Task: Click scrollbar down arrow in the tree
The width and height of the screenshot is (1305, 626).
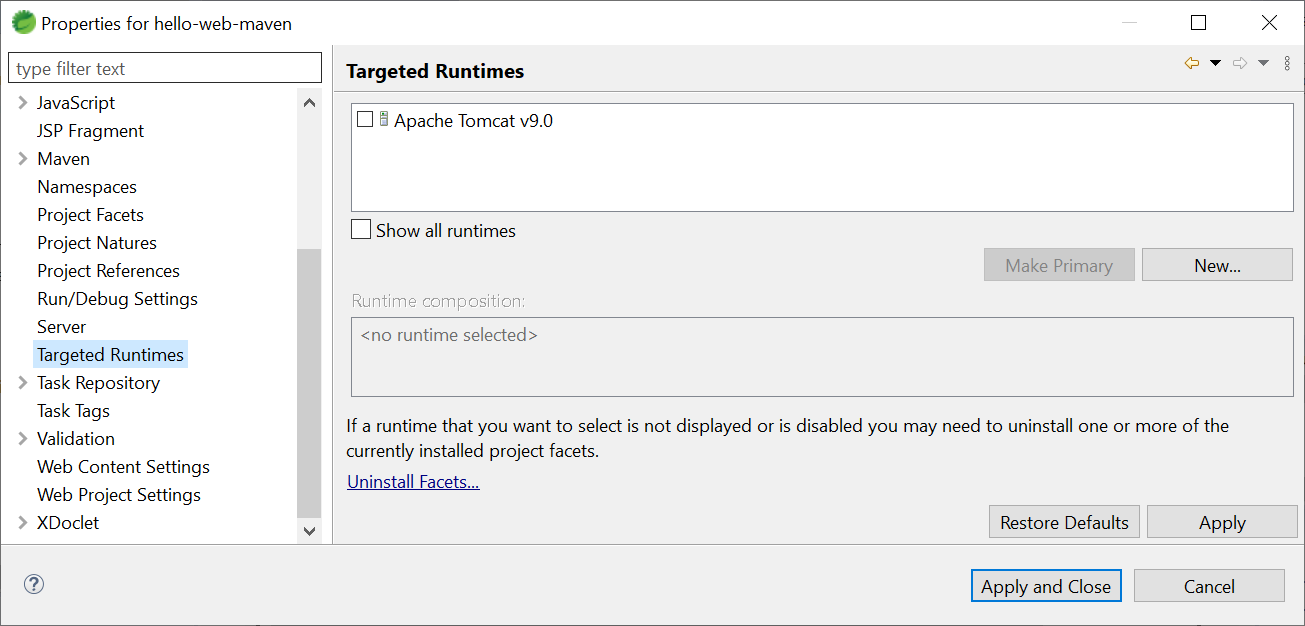Action: [309, 531]
